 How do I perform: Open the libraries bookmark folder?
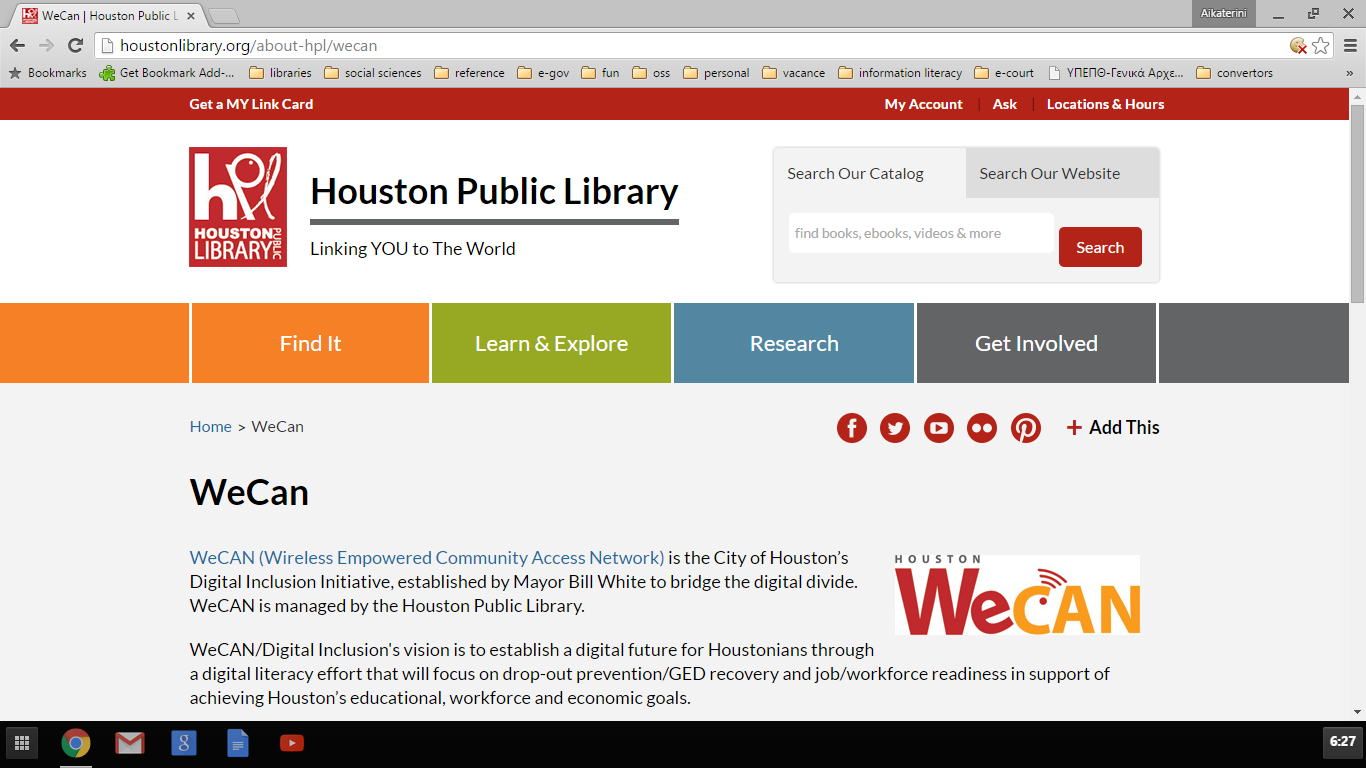tap(280, 73)
